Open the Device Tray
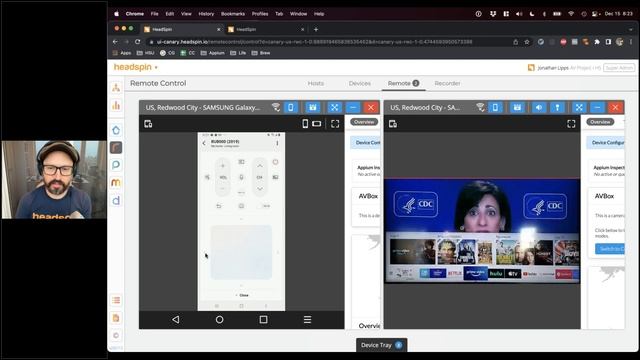640x360 pixels. (x=382, y=345)
